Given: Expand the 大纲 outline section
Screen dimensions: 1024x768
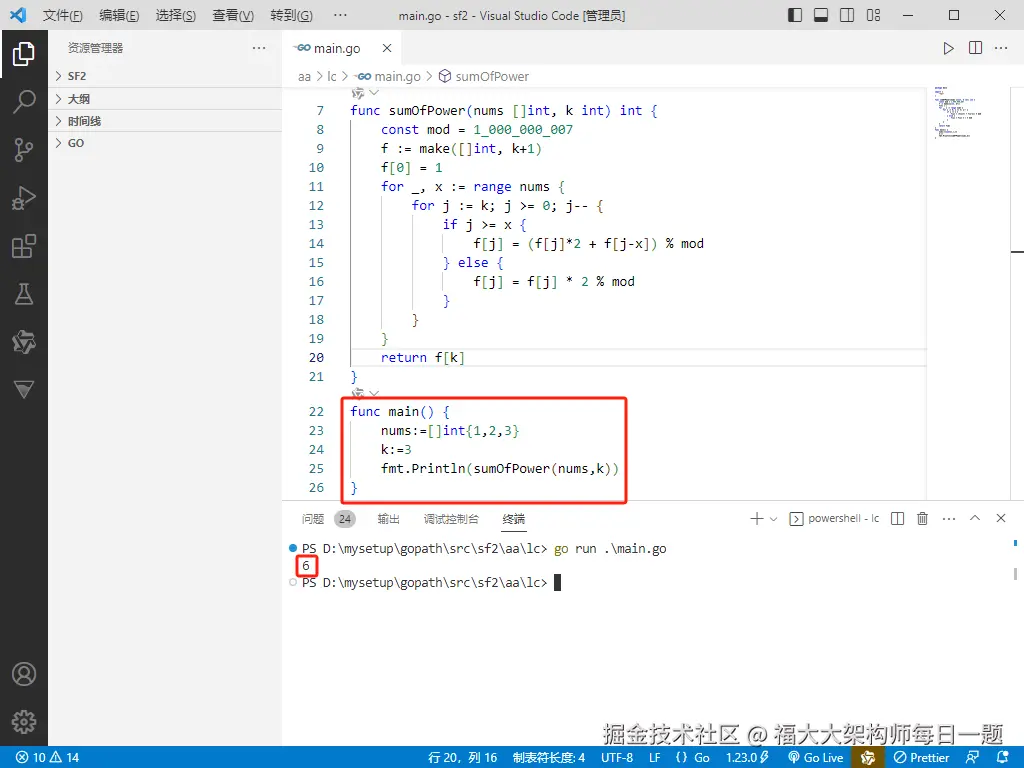Looking at the screenshot, I should coord(165,99).
